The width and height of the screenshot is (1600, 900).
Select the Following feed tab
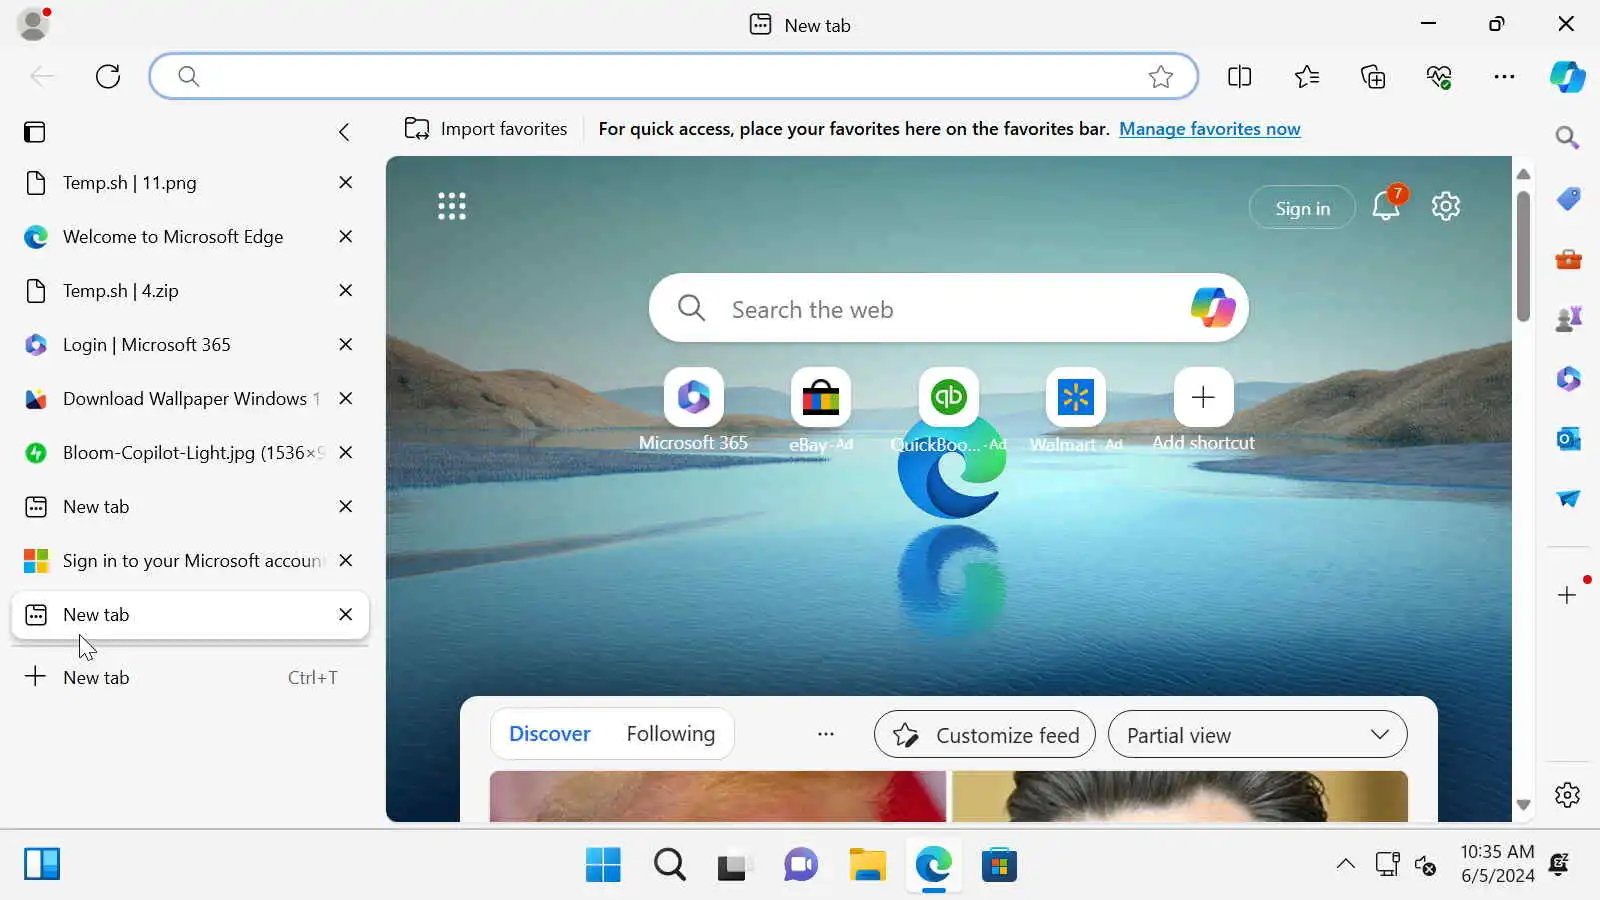[671, 734]
